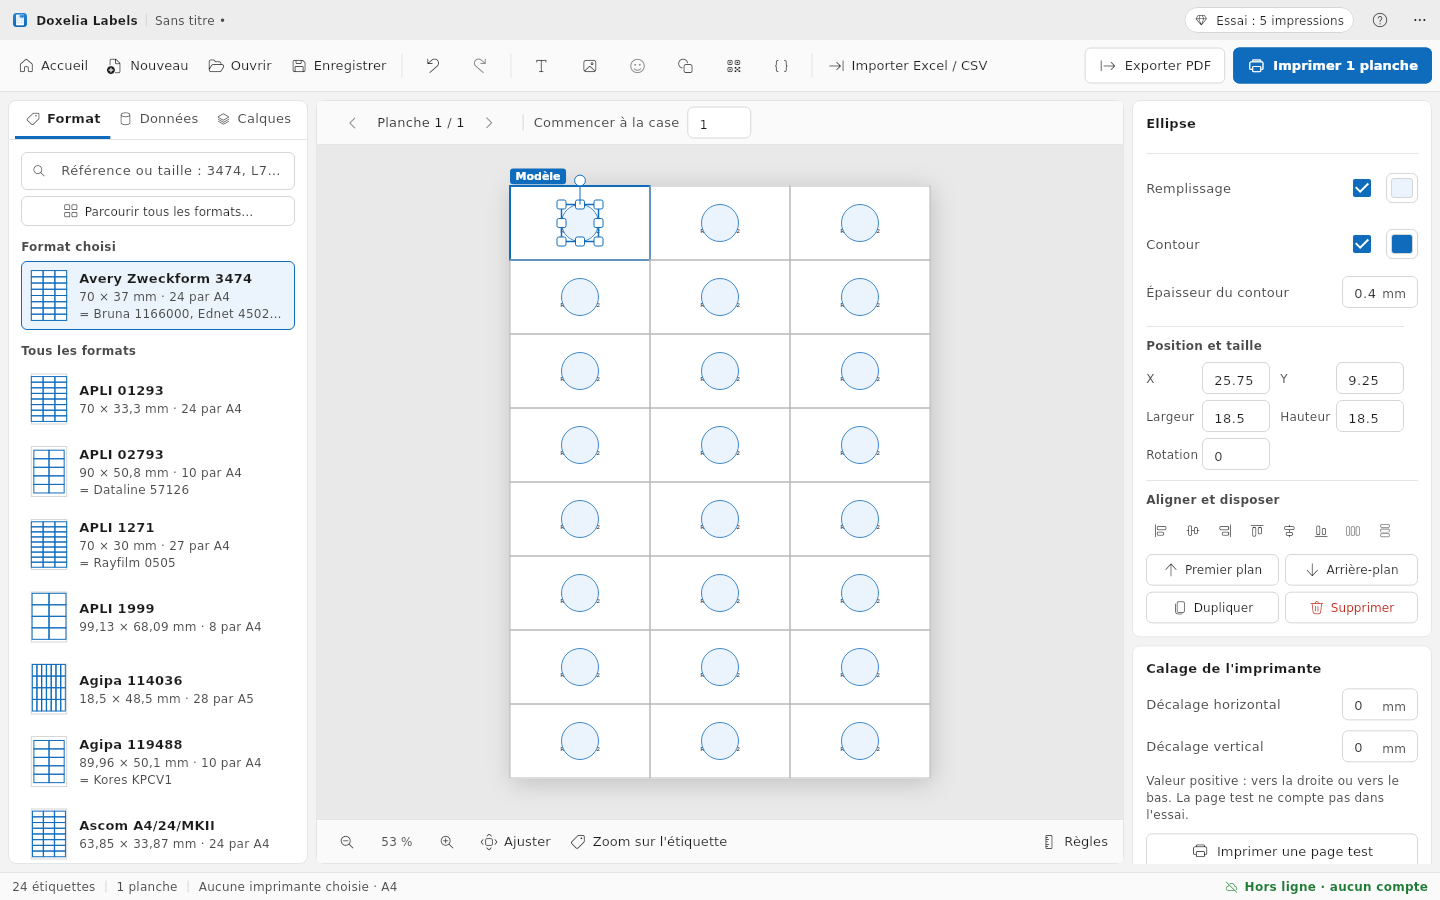
Task: Click Imprimer 1 planche button
Action: point(1332,66)
